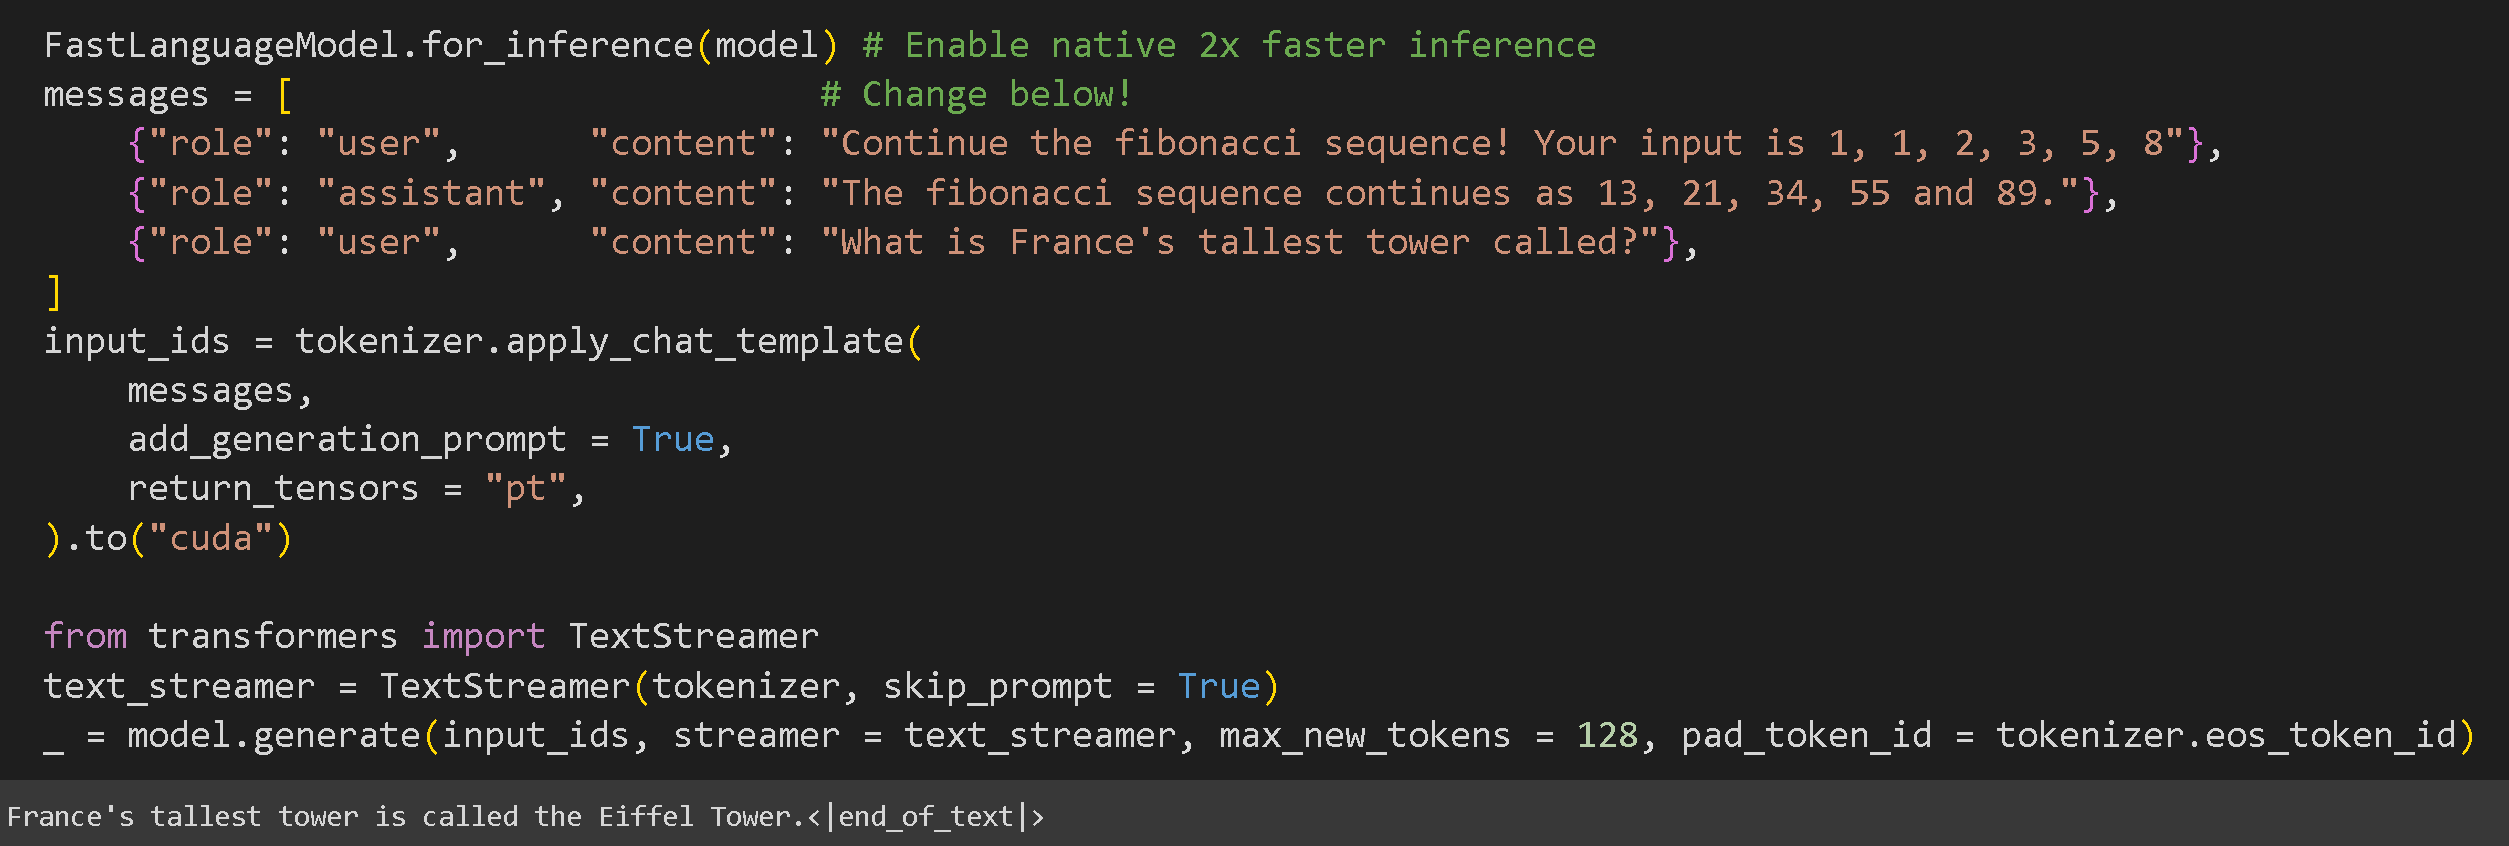Screen dimensions: 2509x846
Task: Click the max_new_tokens parameter
Action: pos(1364,736)
